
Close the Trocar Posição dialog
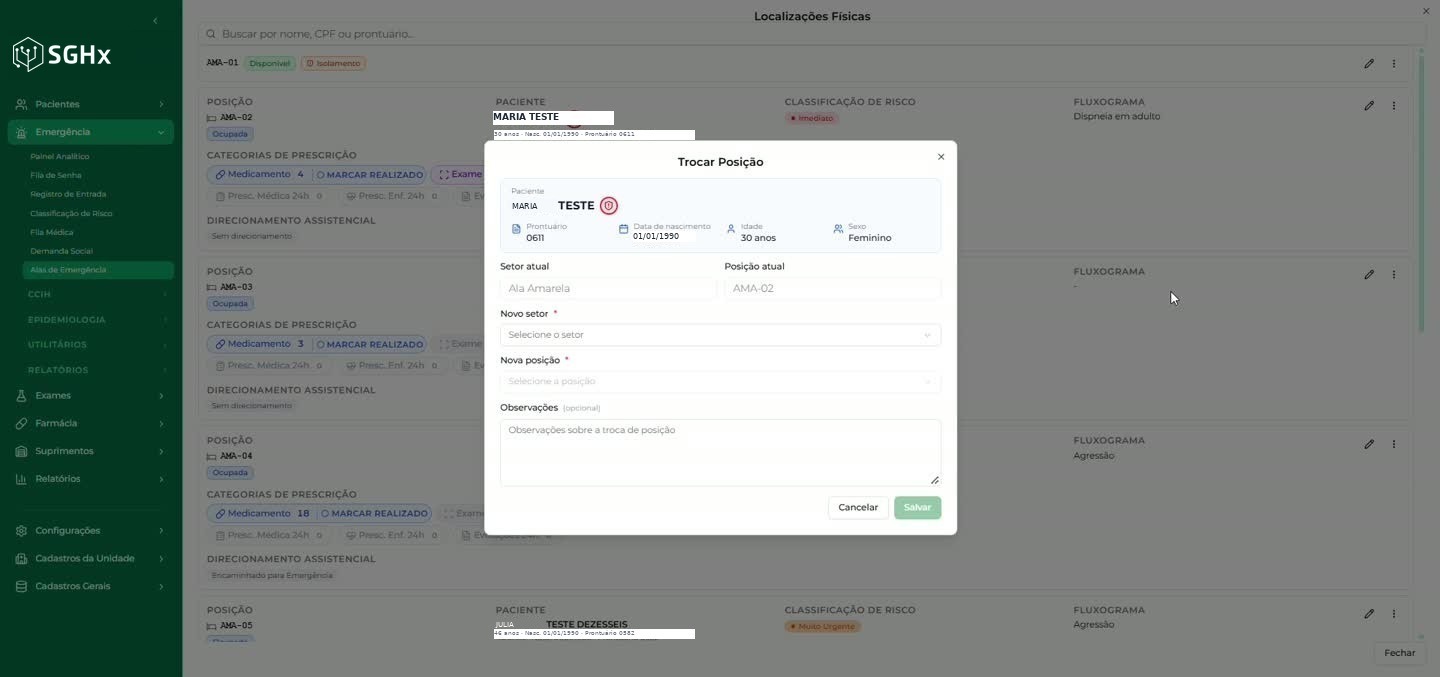click(941, 157)
